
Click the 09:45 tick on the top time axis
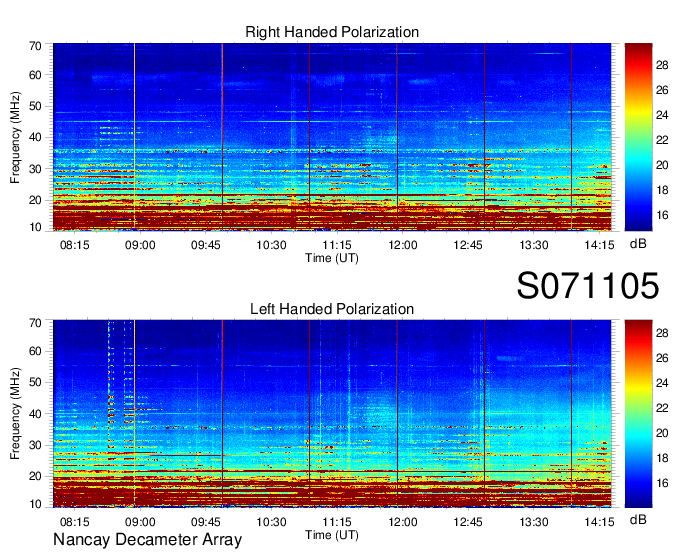point(206,245)
